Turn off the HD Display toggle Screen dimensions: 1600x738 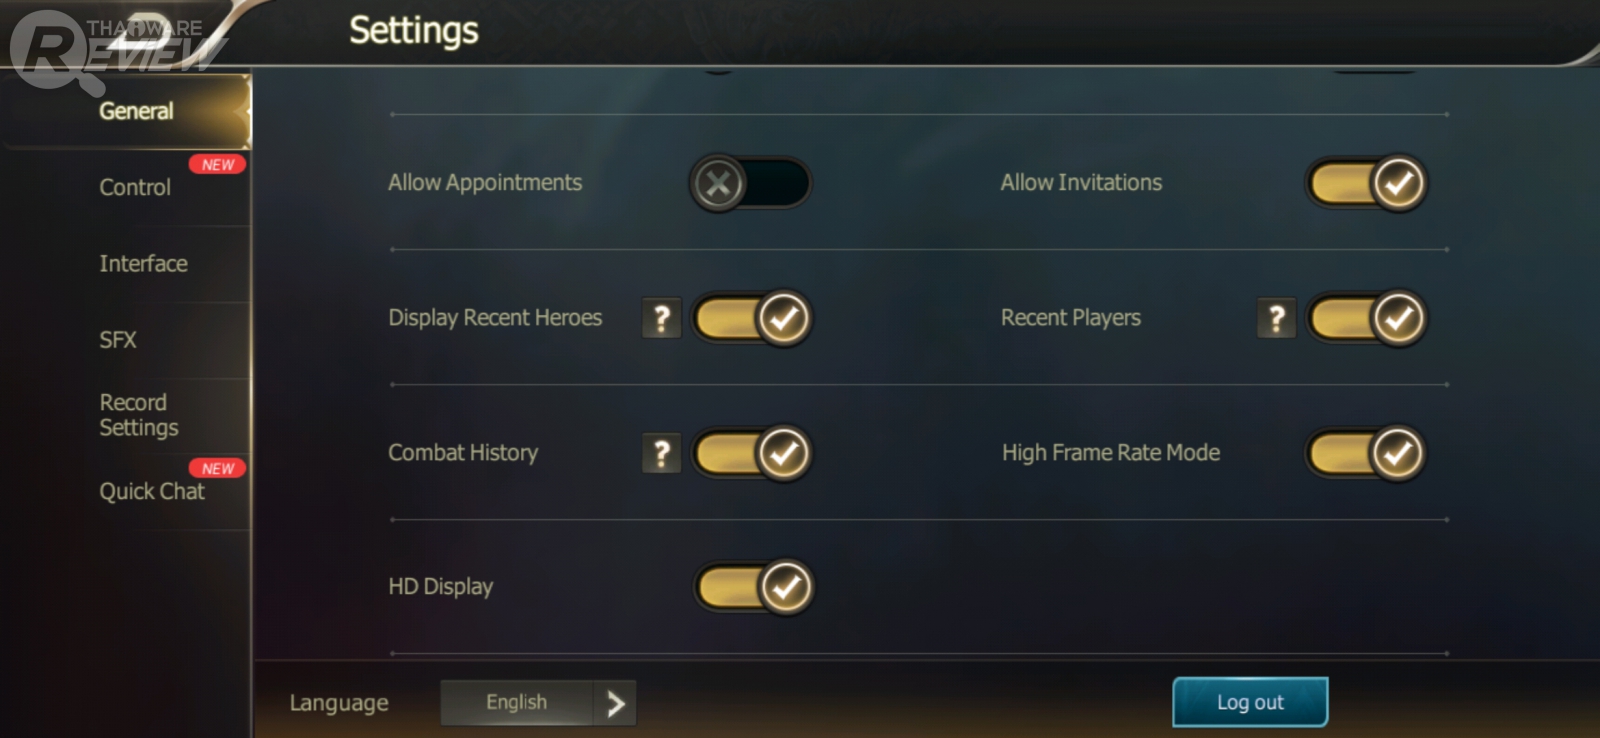[754, 587]
